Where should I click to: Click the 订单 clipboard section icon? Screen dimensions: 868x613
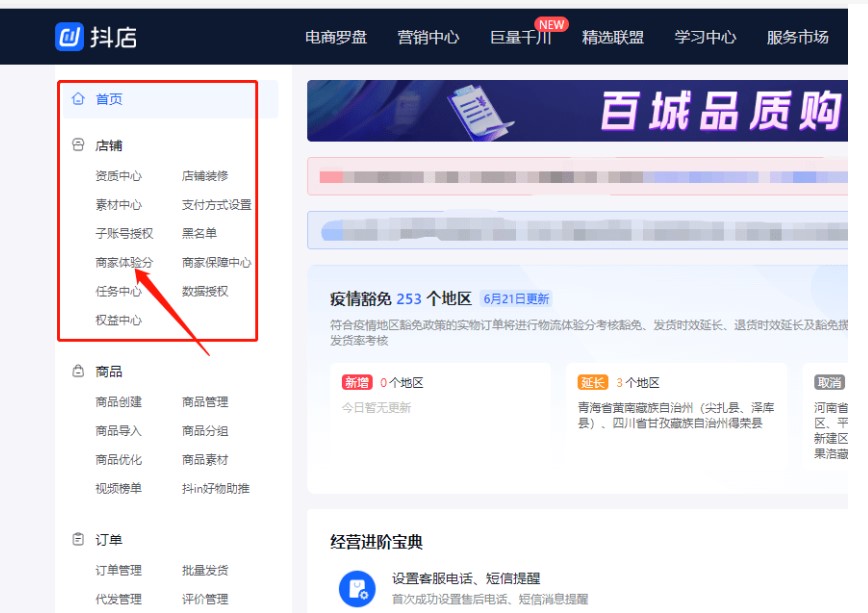click(x=78, y=539)
